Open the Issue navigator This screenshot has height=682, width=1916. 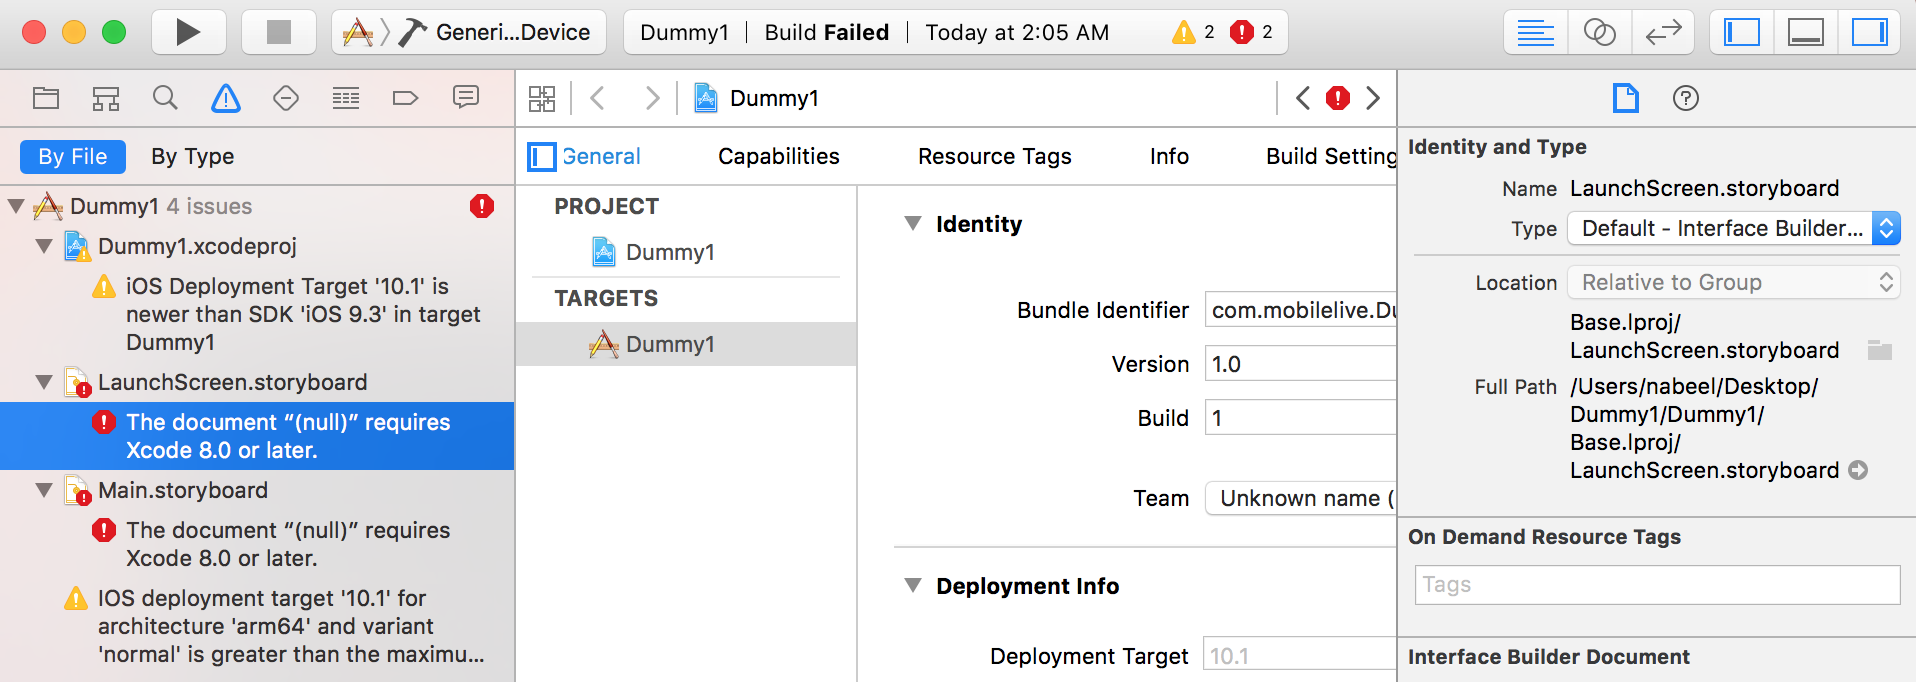tap(226, 98)
